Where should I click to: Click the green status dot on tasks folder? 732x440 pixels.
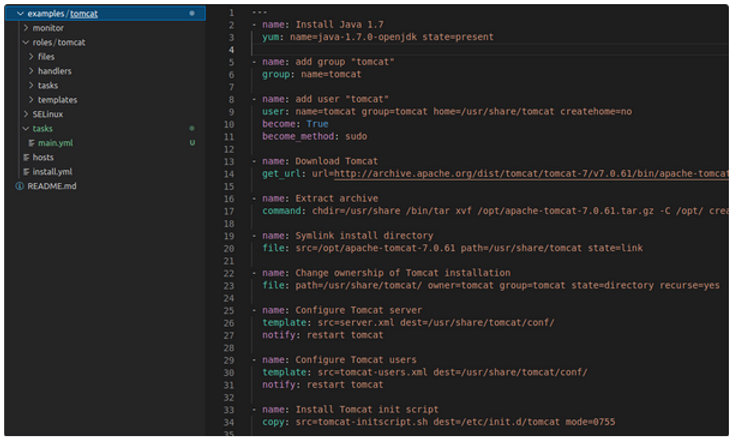pyautogui.click(x=192, y=128)
